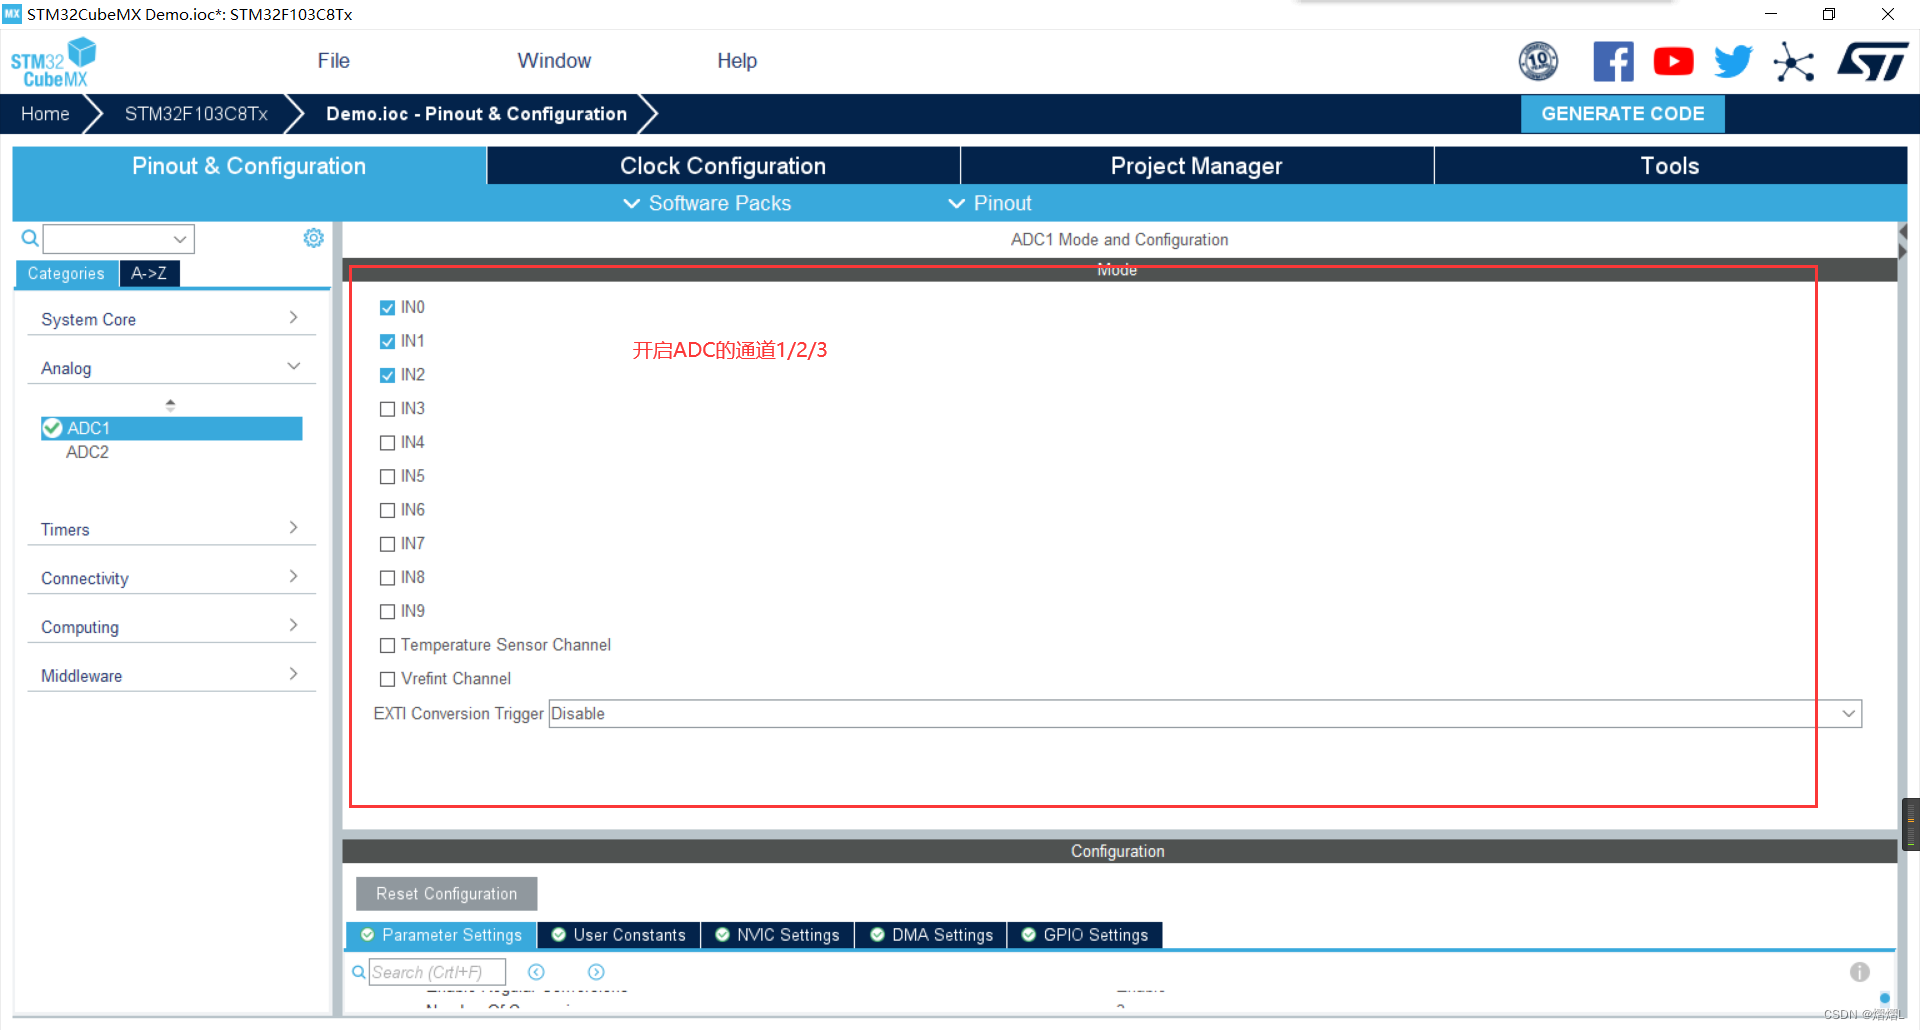Open the GPIO Settings tab
Screen dimensions: 1920x1030
coord(1085,935)
